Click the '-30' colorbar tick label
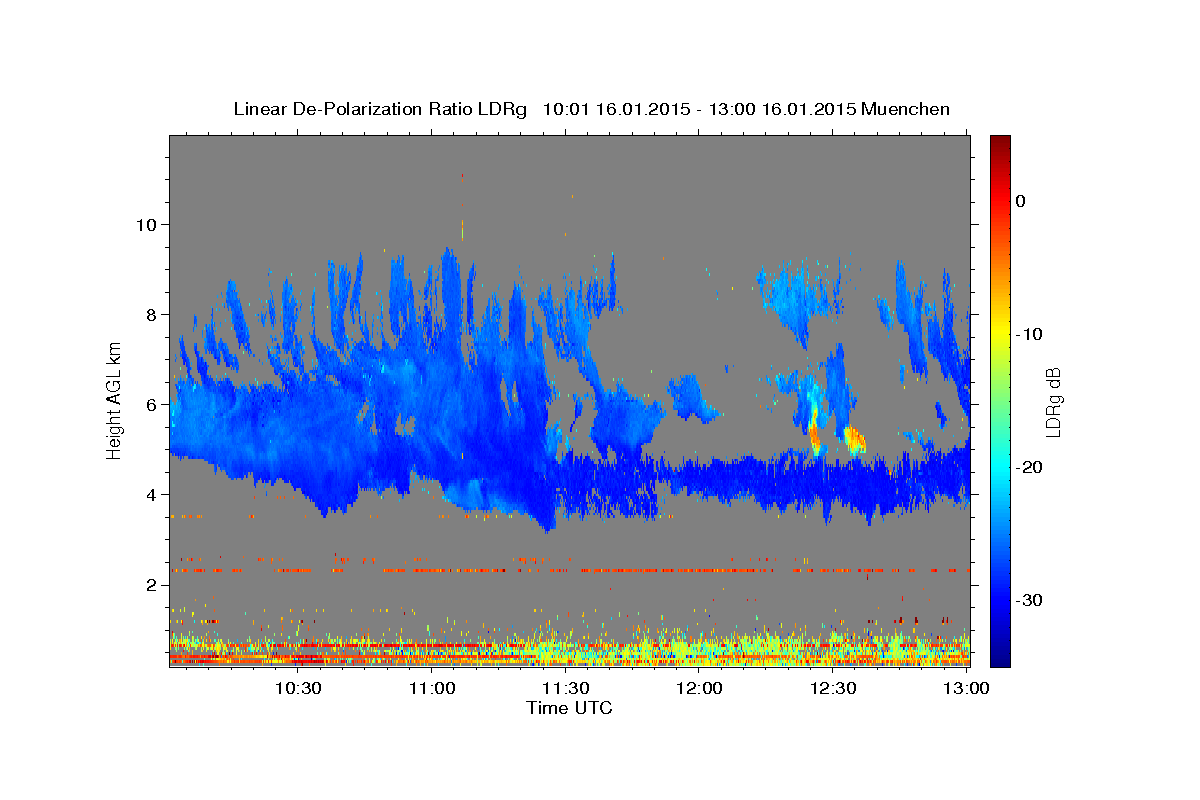Viewport: 1200px width, 800px height. pyautogui.click(x=1029, y=600)
